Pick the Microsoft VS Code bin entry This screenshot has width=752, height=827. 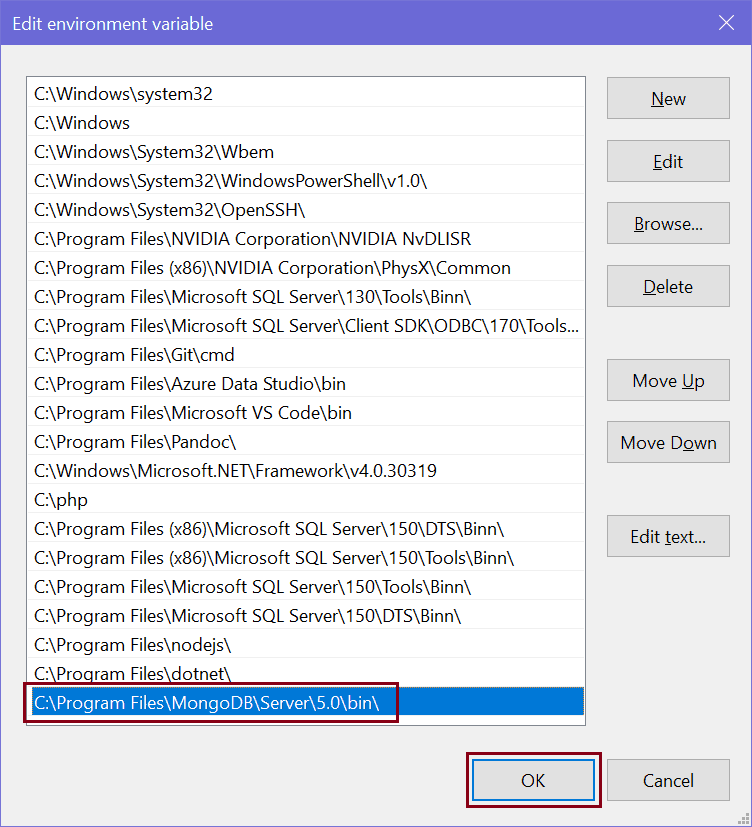(193, 413)
